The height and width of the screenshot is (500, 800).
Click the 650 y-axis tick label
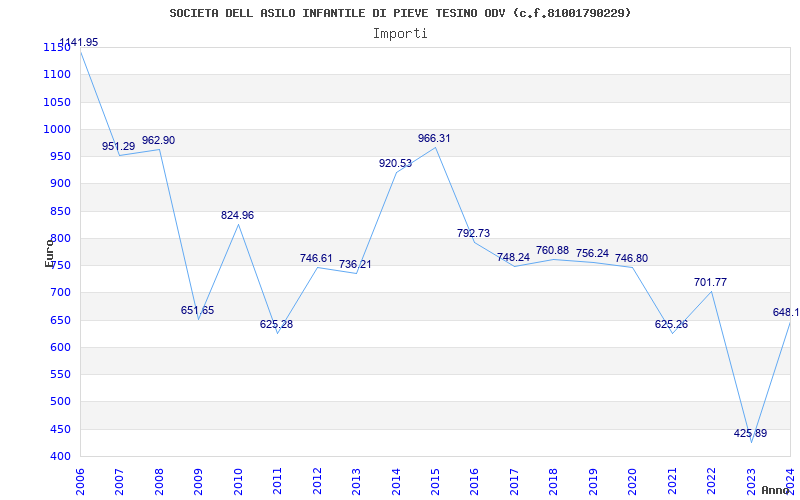pyautogui.click(x=60, y=320)
